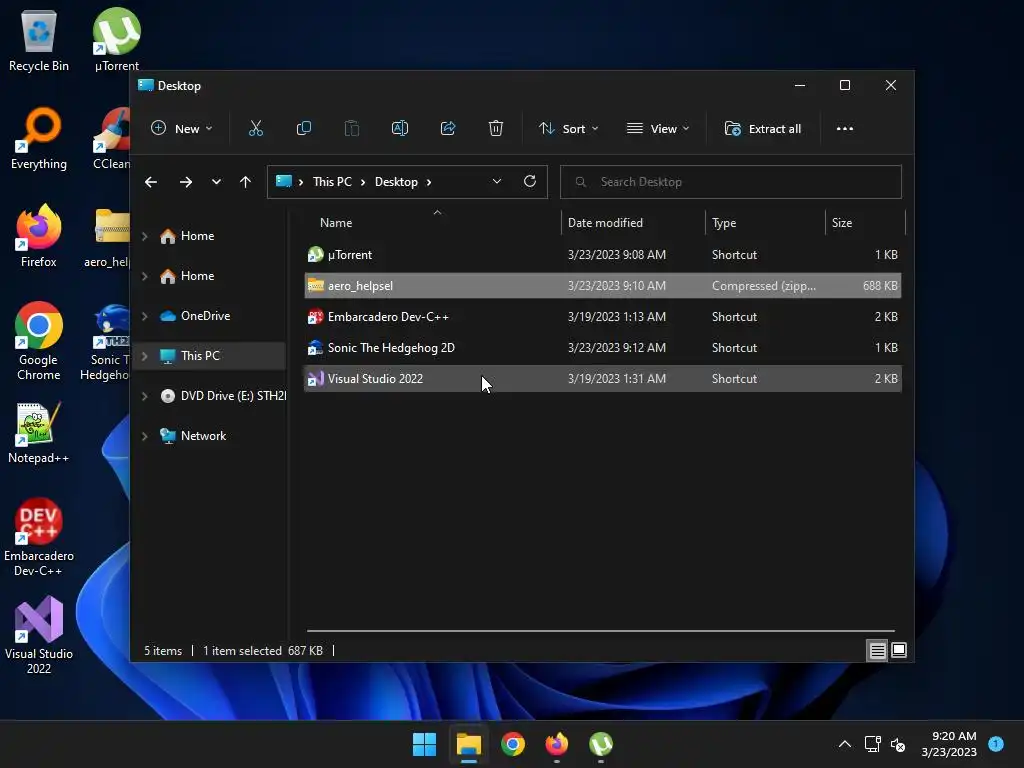Click the Share icon in toolbar
The image size is (1024, 768).
point(448,129)
